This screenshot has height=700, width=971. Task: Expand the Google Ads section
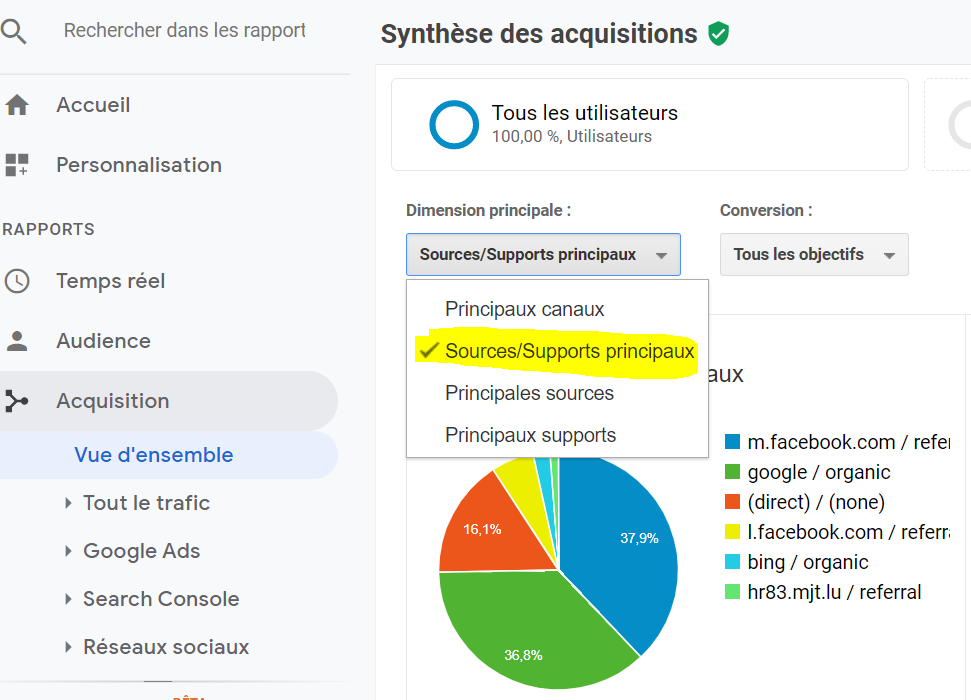tap(141, 551)
